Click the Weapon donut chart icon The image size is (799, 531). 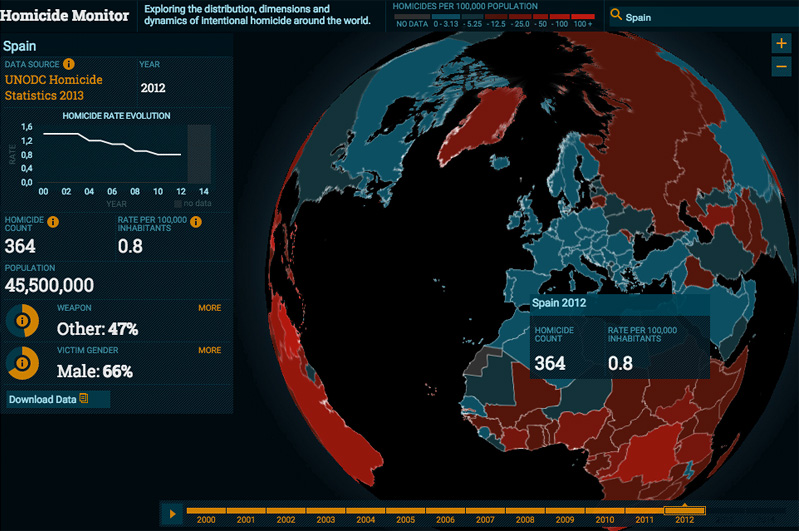[22, 321]
